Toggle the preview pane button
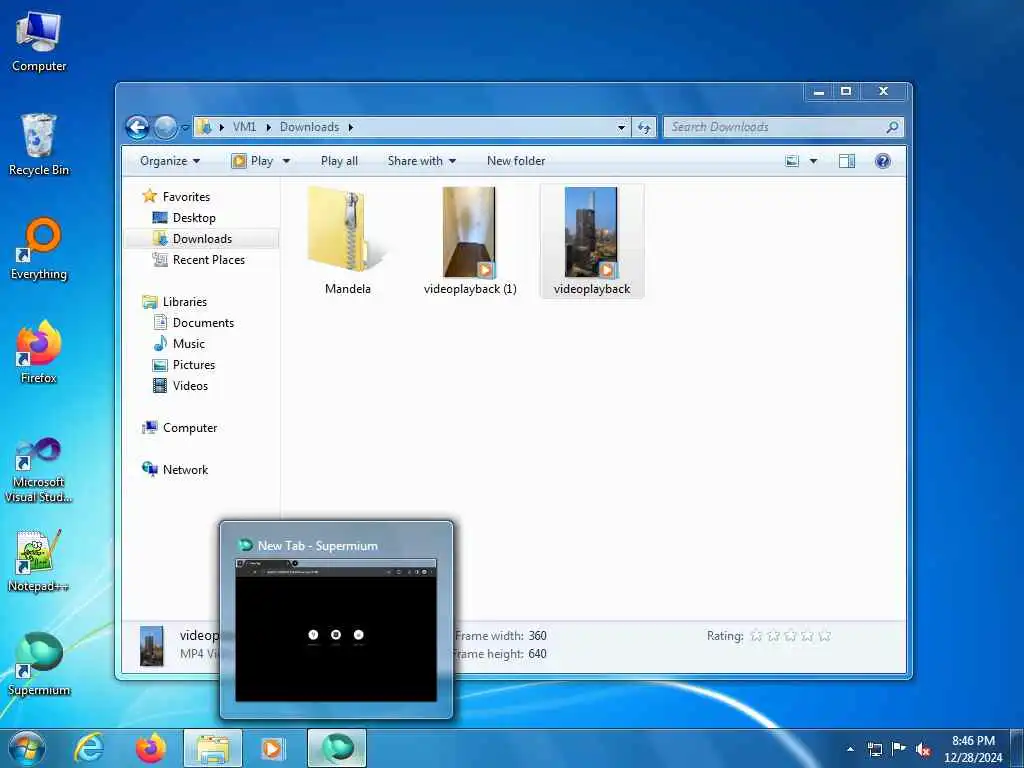 point(847,161)
